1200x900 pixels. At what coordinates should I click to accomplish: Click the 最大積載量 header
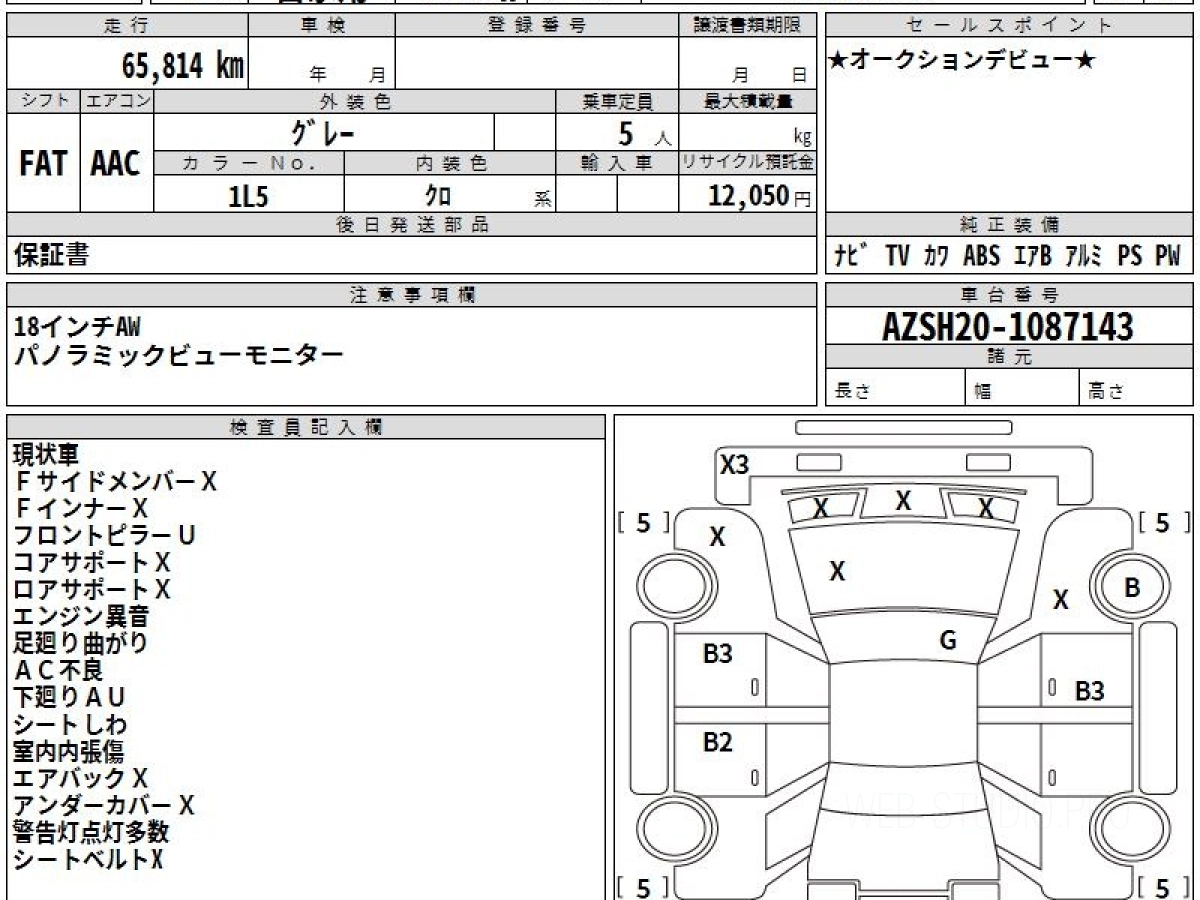[747, 101]
